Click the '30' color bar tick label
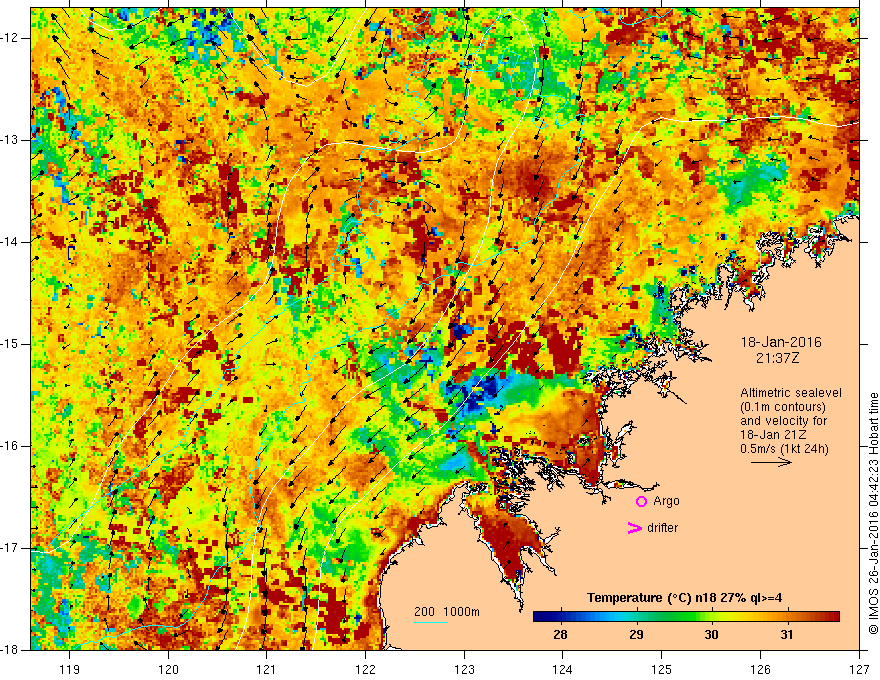880x680 pixels. click(x=711, y=635)
